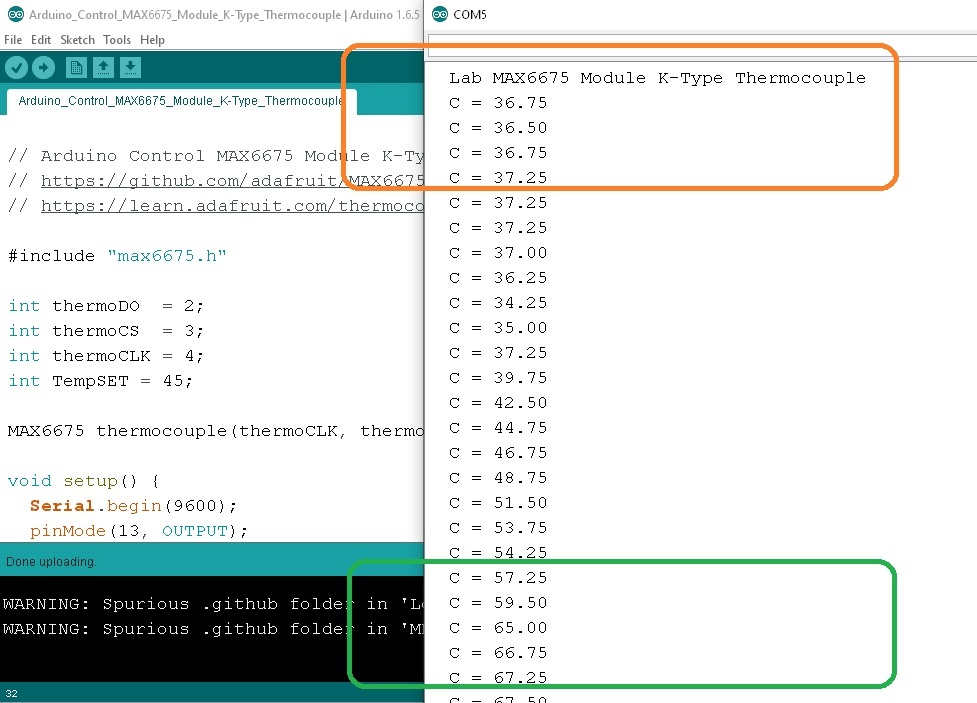Open the learn.adafruit.com thermocouple link

tap(232, 206)
